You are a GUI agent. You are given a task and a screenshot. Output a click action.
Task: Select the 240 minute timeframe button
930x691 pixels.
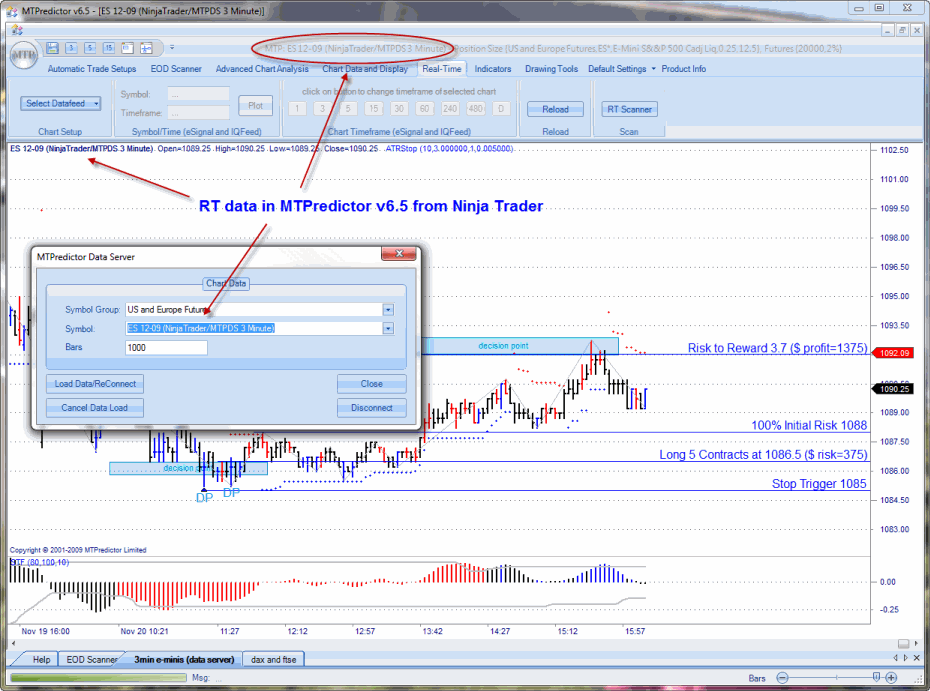tap(450, 109)
